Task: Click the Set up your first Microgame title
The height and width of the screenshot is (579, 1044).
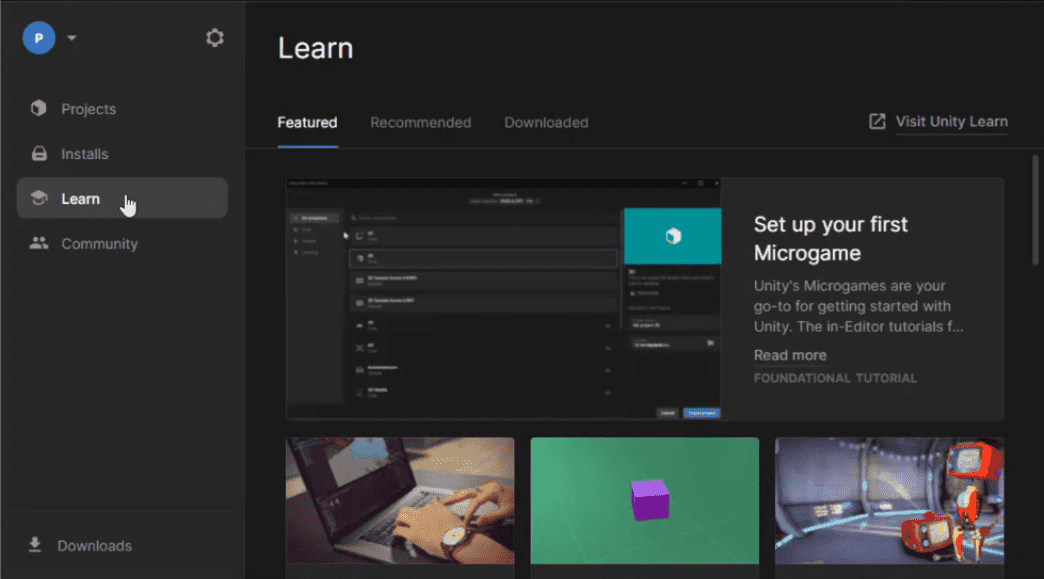Action: tap(830, 238)
